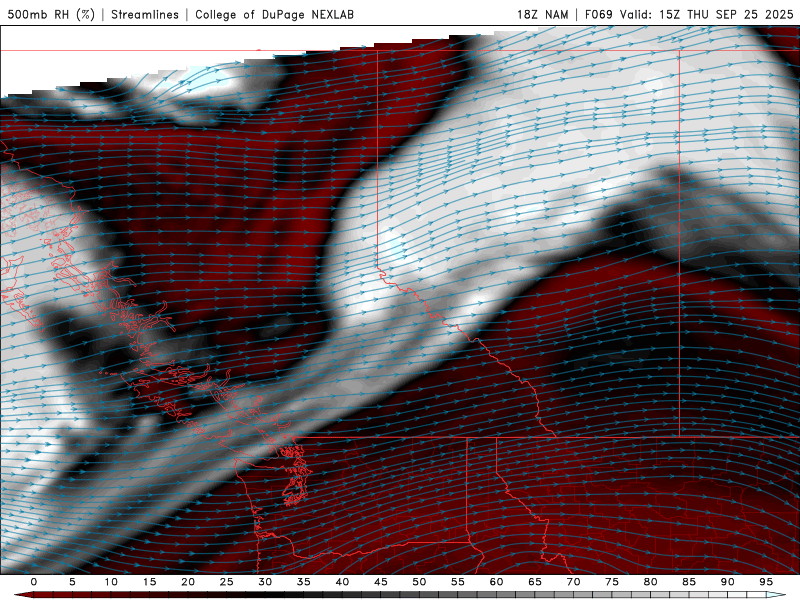Click the "95" colorbar label

click(x=766, y=582)
